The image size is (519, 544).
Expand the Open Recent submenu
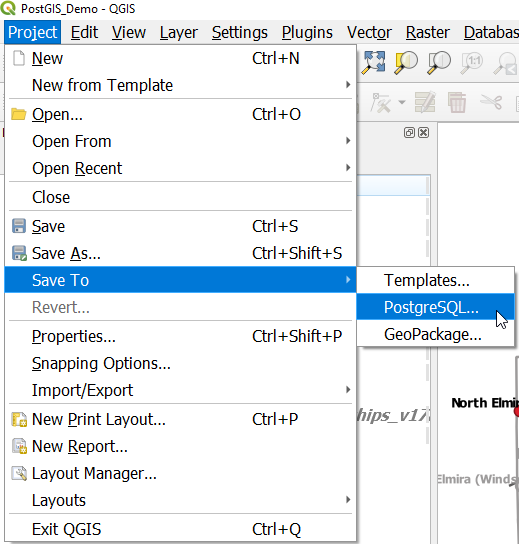click(x=180, y=168)
